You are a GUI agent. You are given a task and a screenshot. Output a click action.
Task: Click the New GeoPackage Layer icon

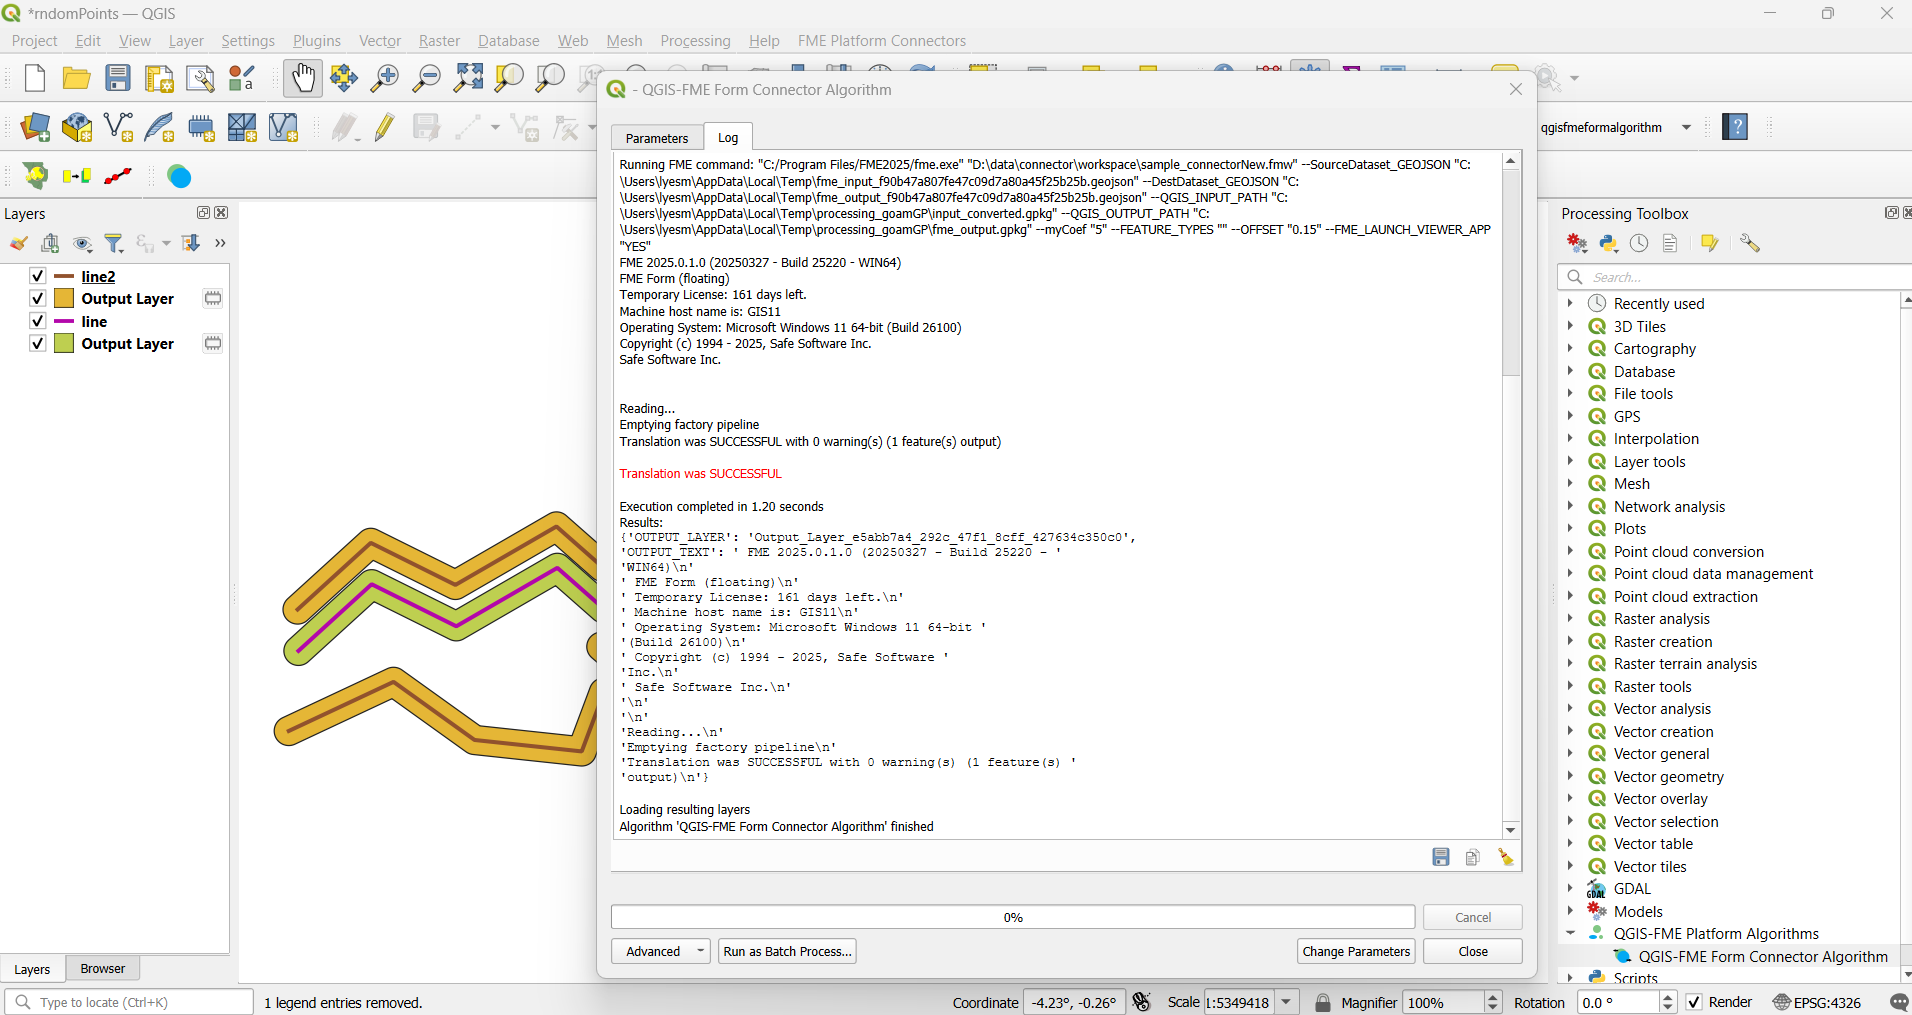click(77, 127)
